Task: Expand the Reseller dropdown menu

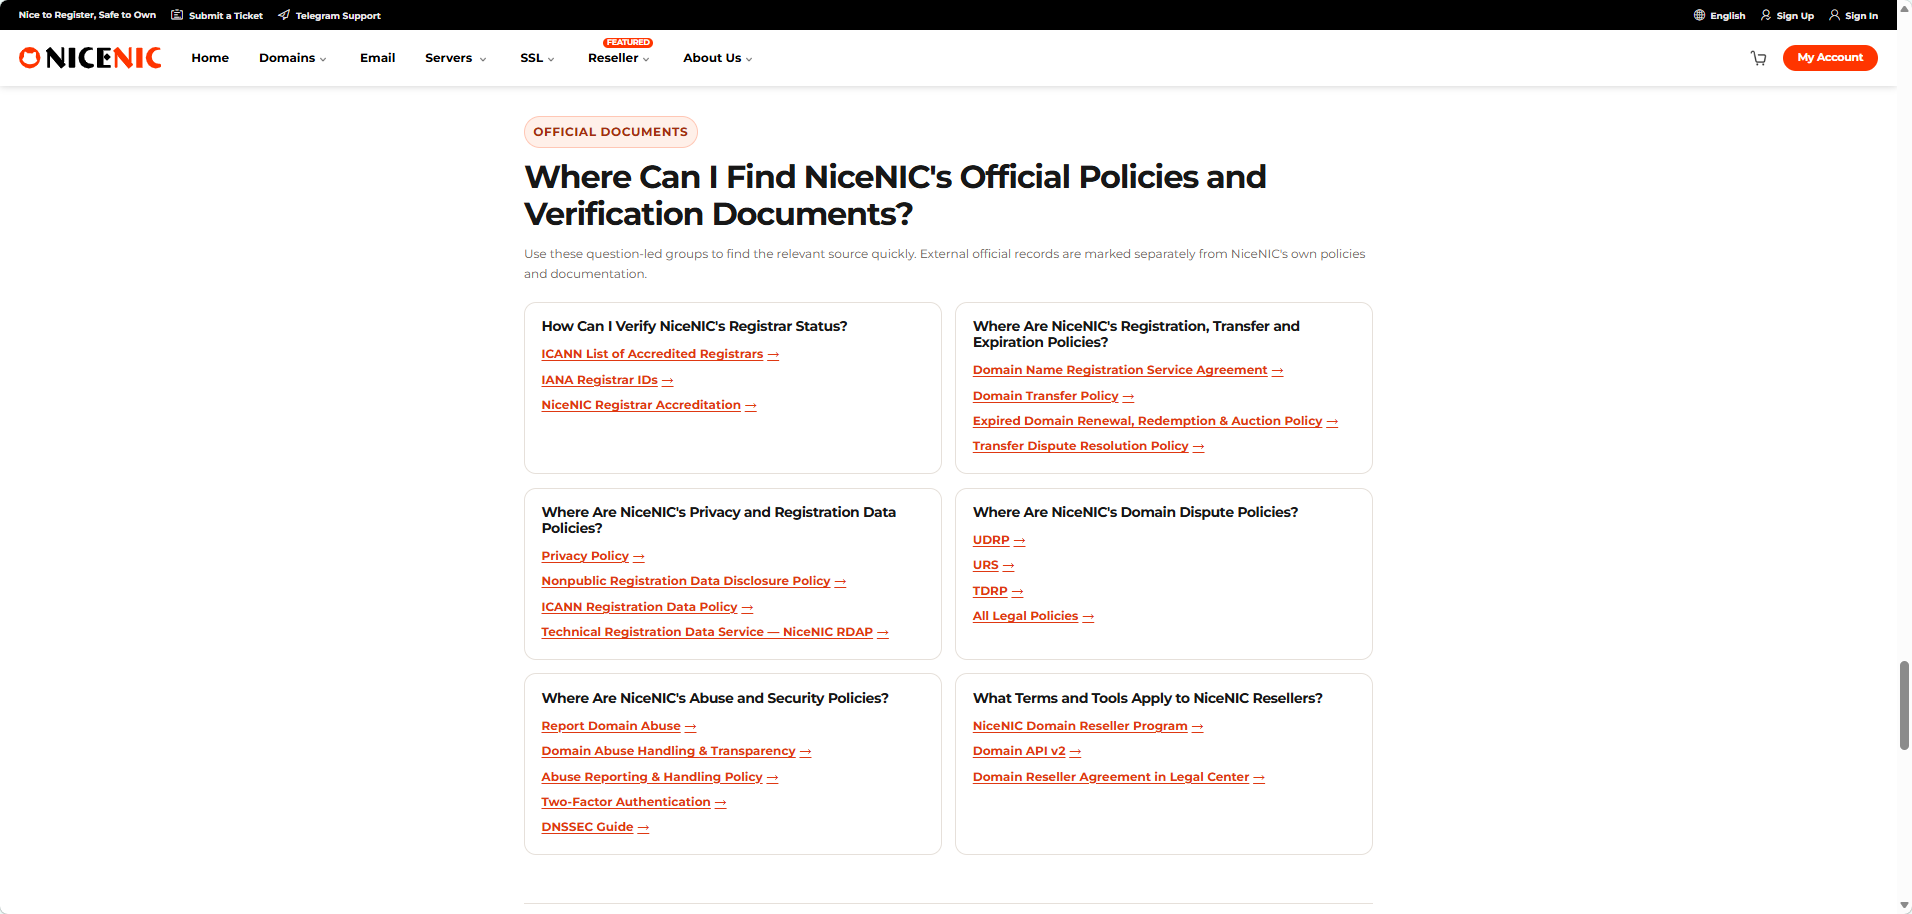Action: tap(619, 58)
